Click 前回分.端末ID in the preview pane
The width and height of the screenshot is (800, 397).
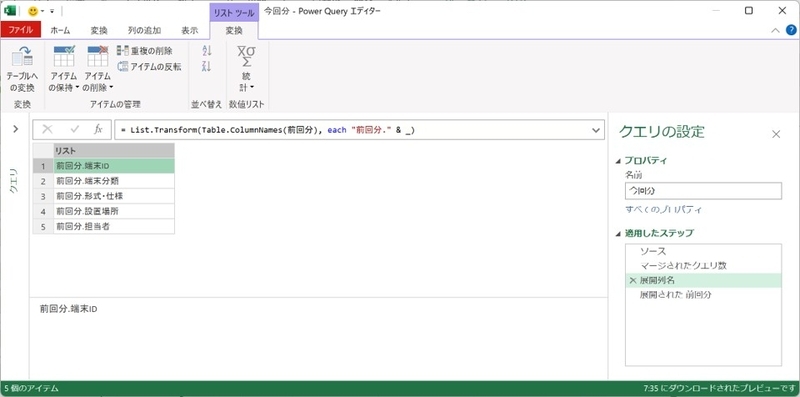(x=68, y=309)
